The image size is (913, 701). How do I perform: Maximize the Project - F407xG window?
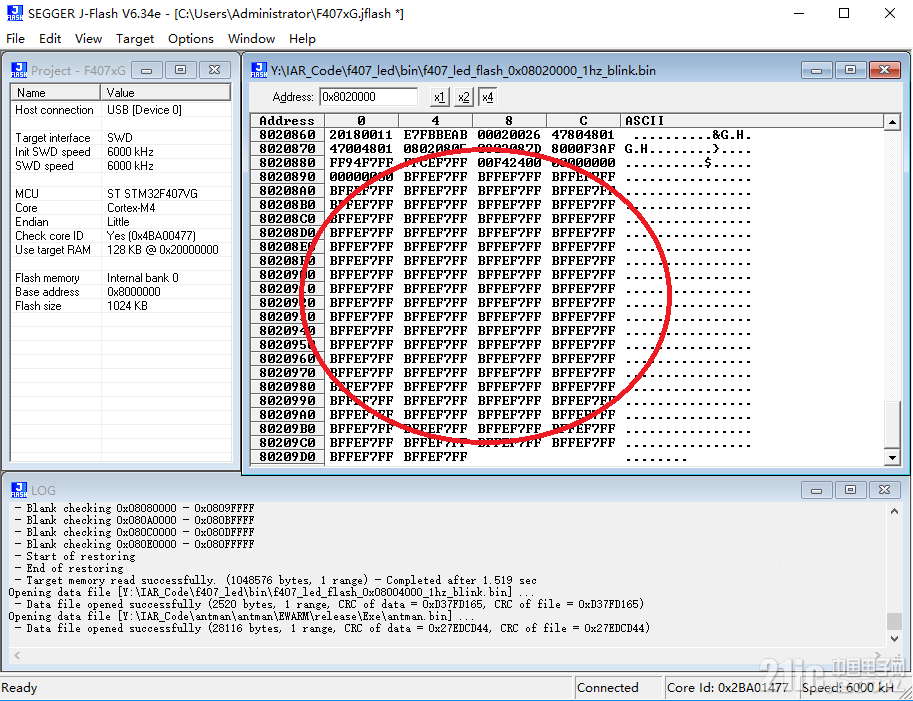(181, 70)
